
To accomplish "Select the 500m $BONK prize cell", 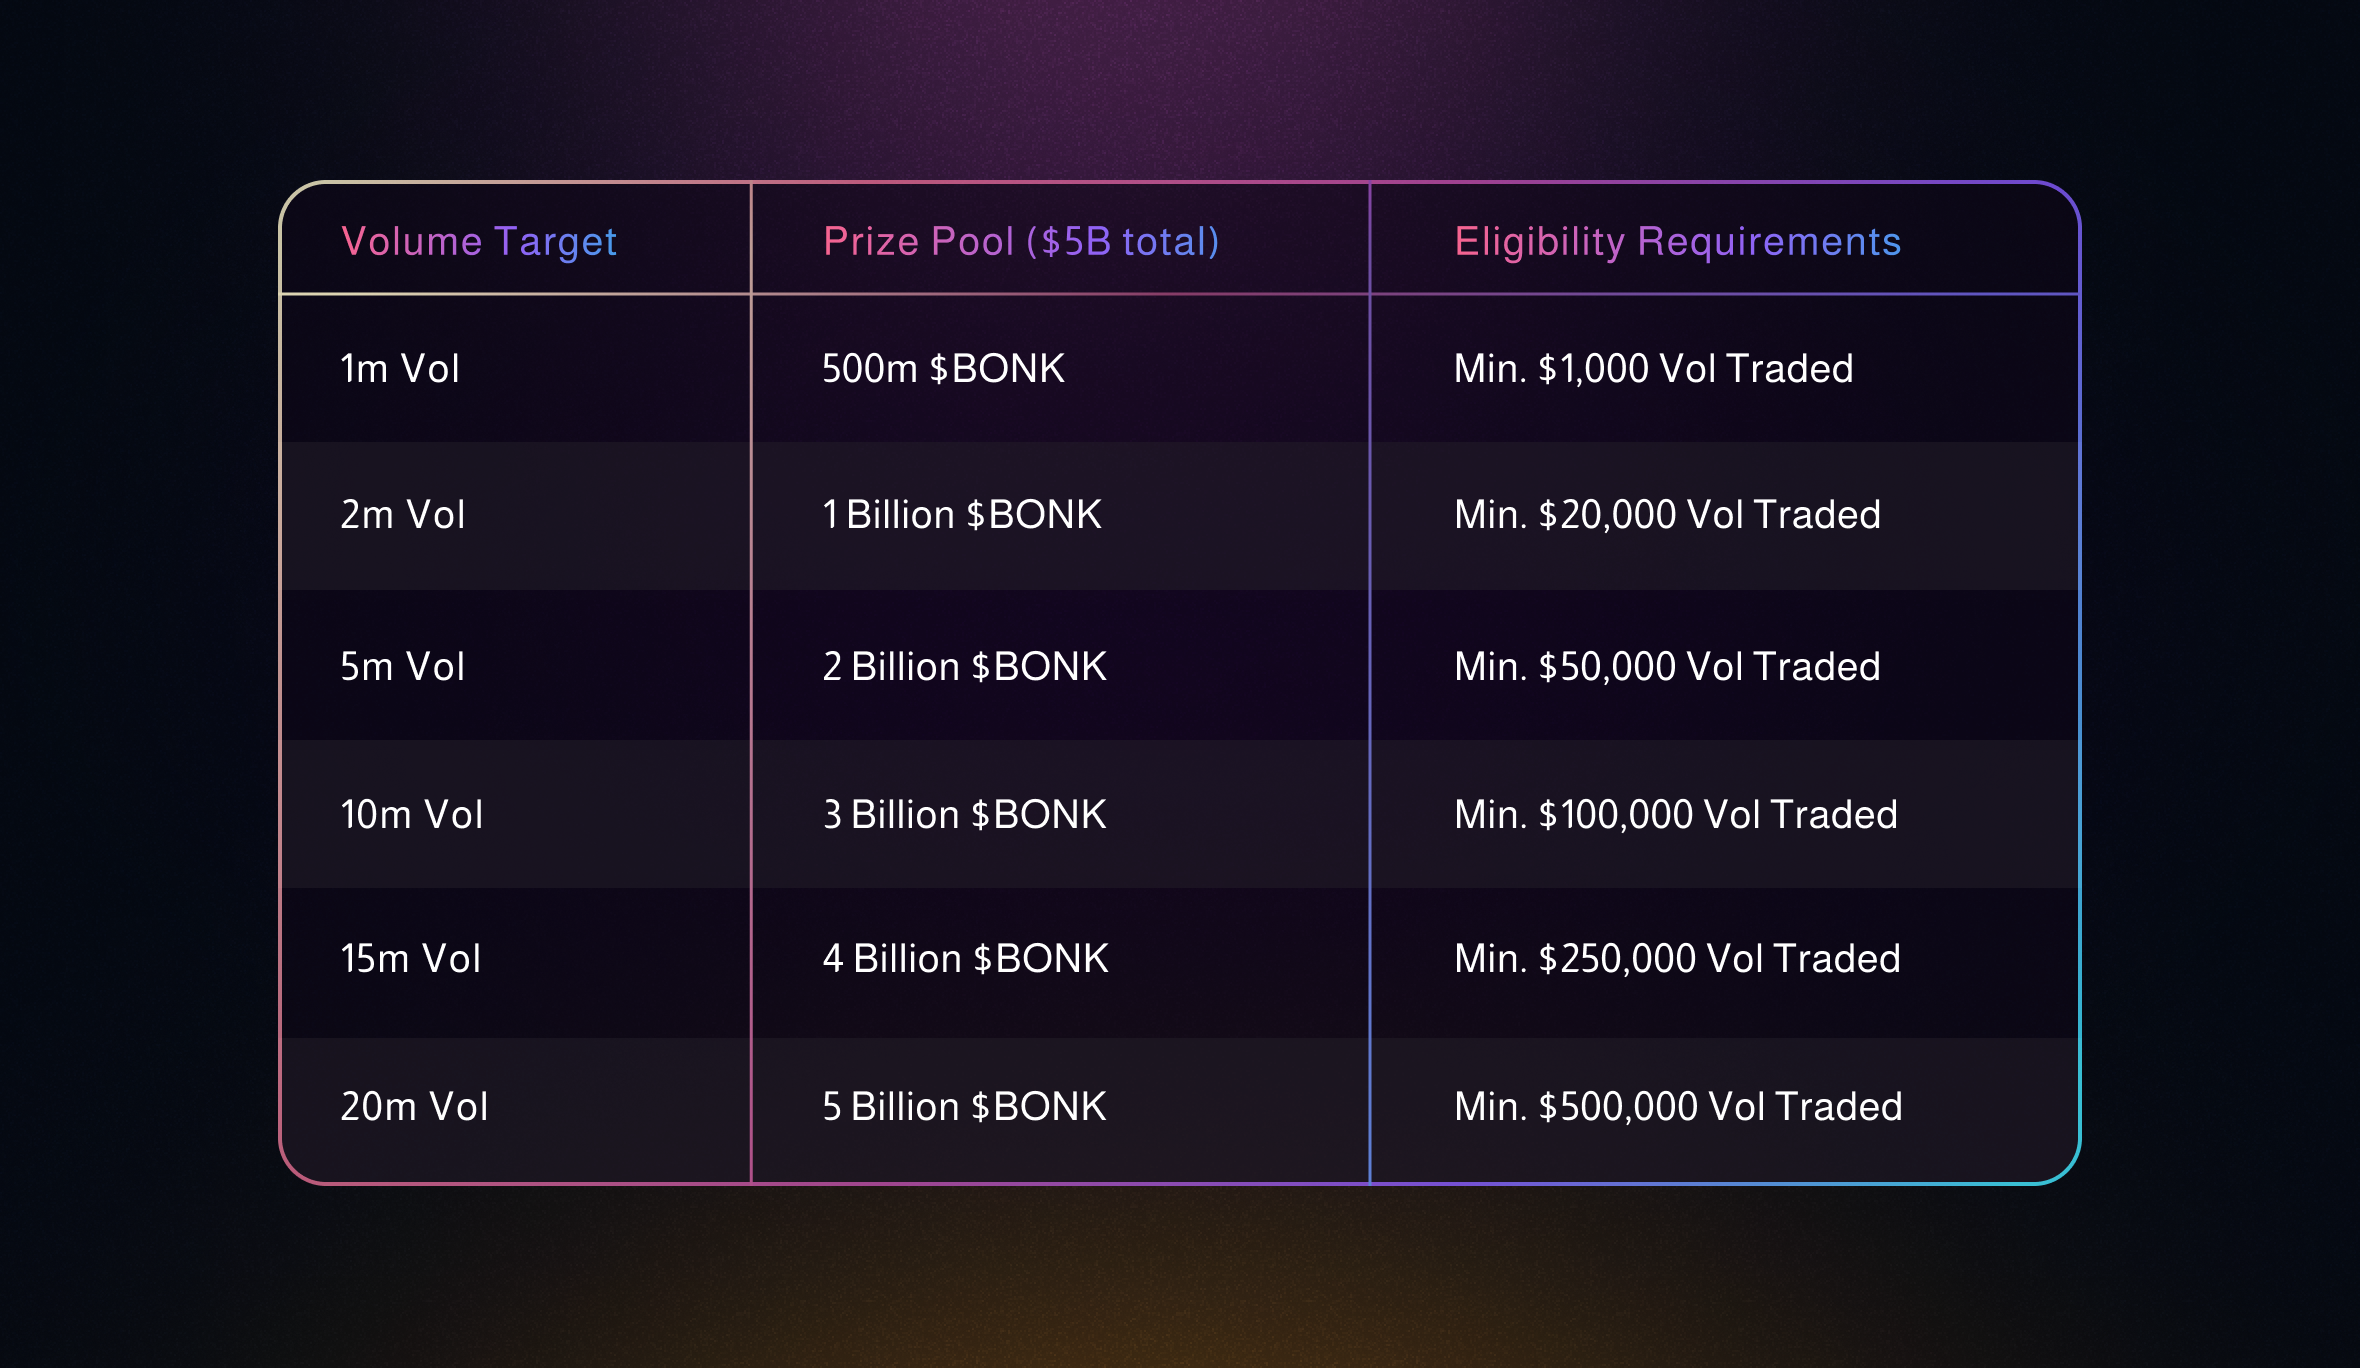I will pyautogui.click(x=943, y=369).
